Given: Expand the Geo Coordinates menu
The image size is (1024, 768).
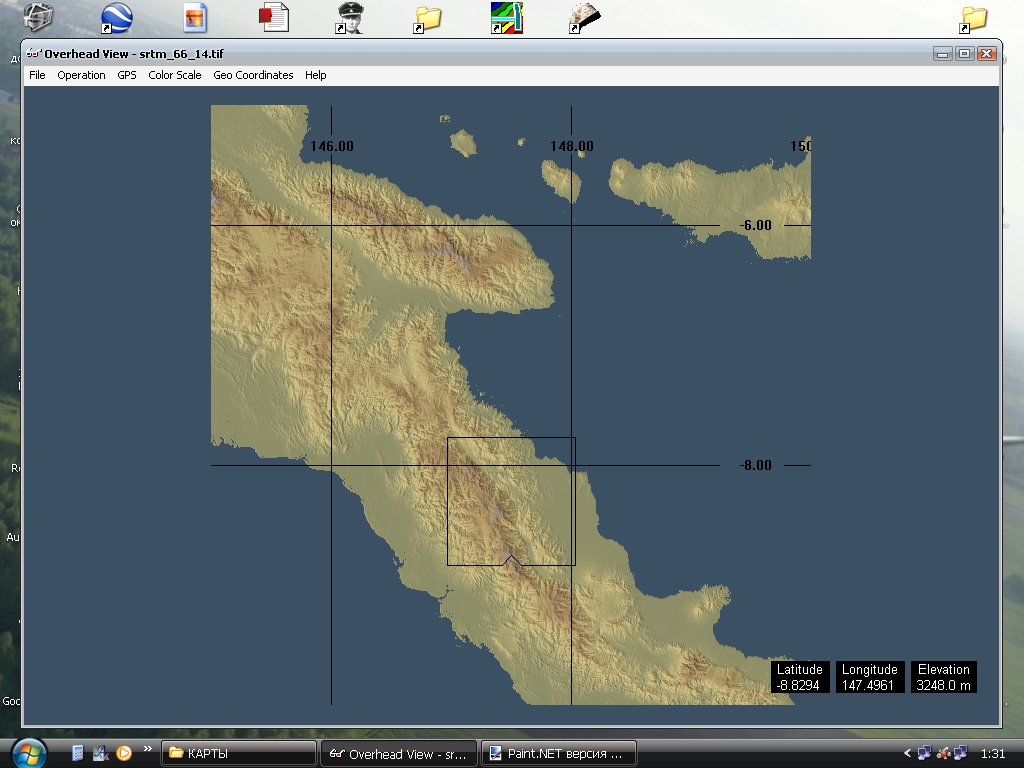Looking at the screenshot, I should coord(253,75).
